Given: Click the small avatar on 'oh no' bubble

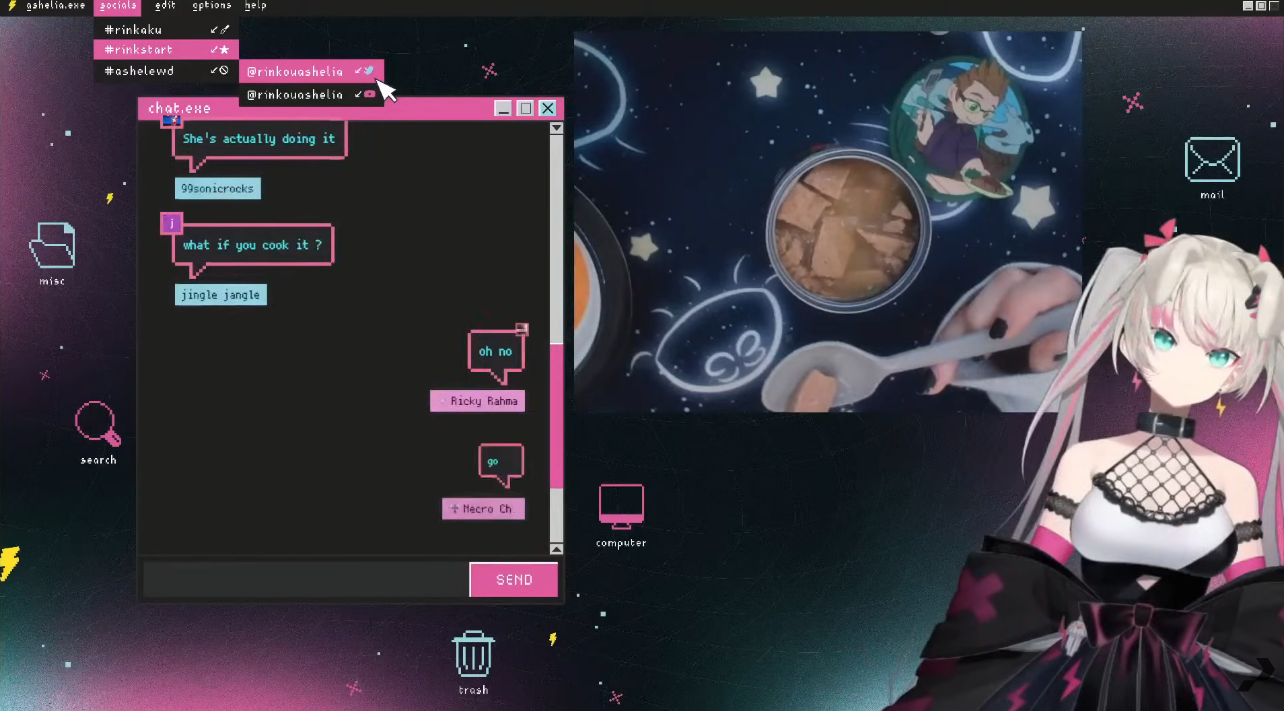Looking at the screenshot, I should pos(521,328).
